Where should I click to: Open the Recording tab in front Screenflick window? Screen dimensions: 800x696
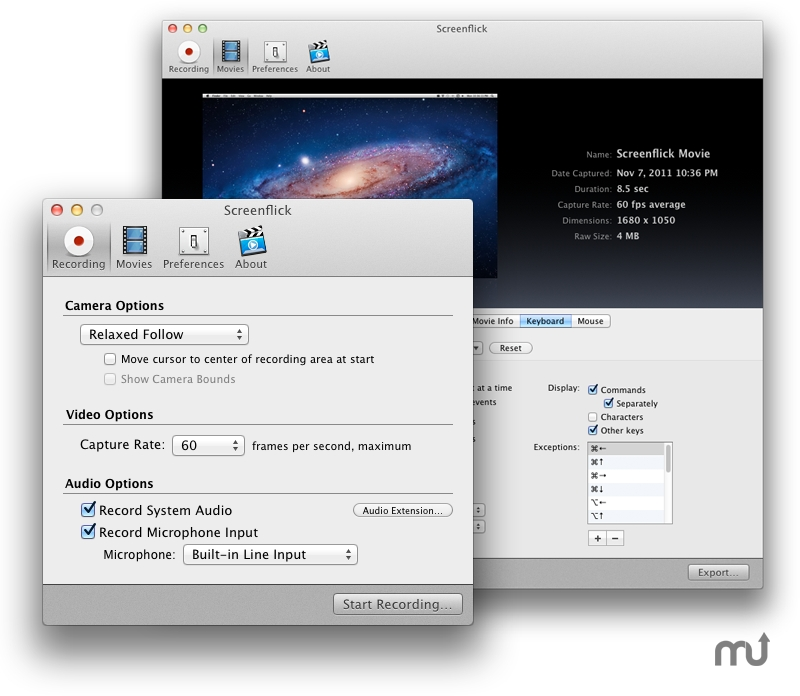pos(79,248)
